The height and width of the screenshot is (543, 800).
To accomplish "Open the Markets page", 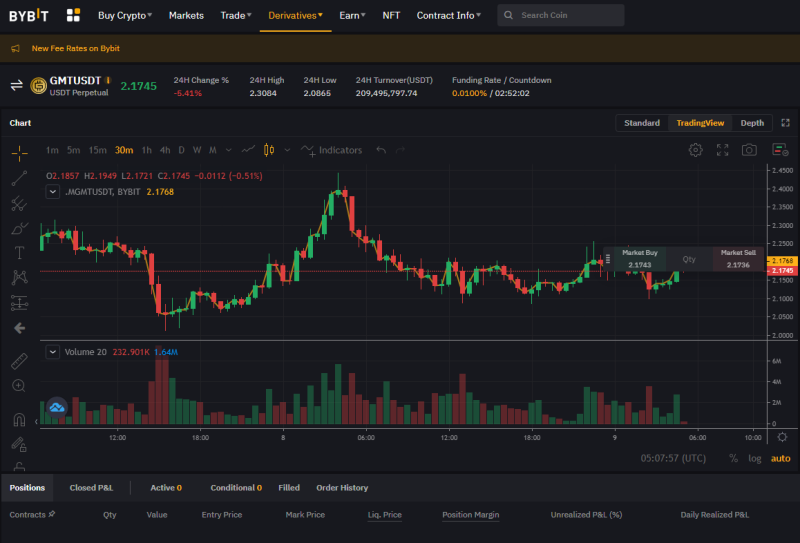I will (186, 15).
